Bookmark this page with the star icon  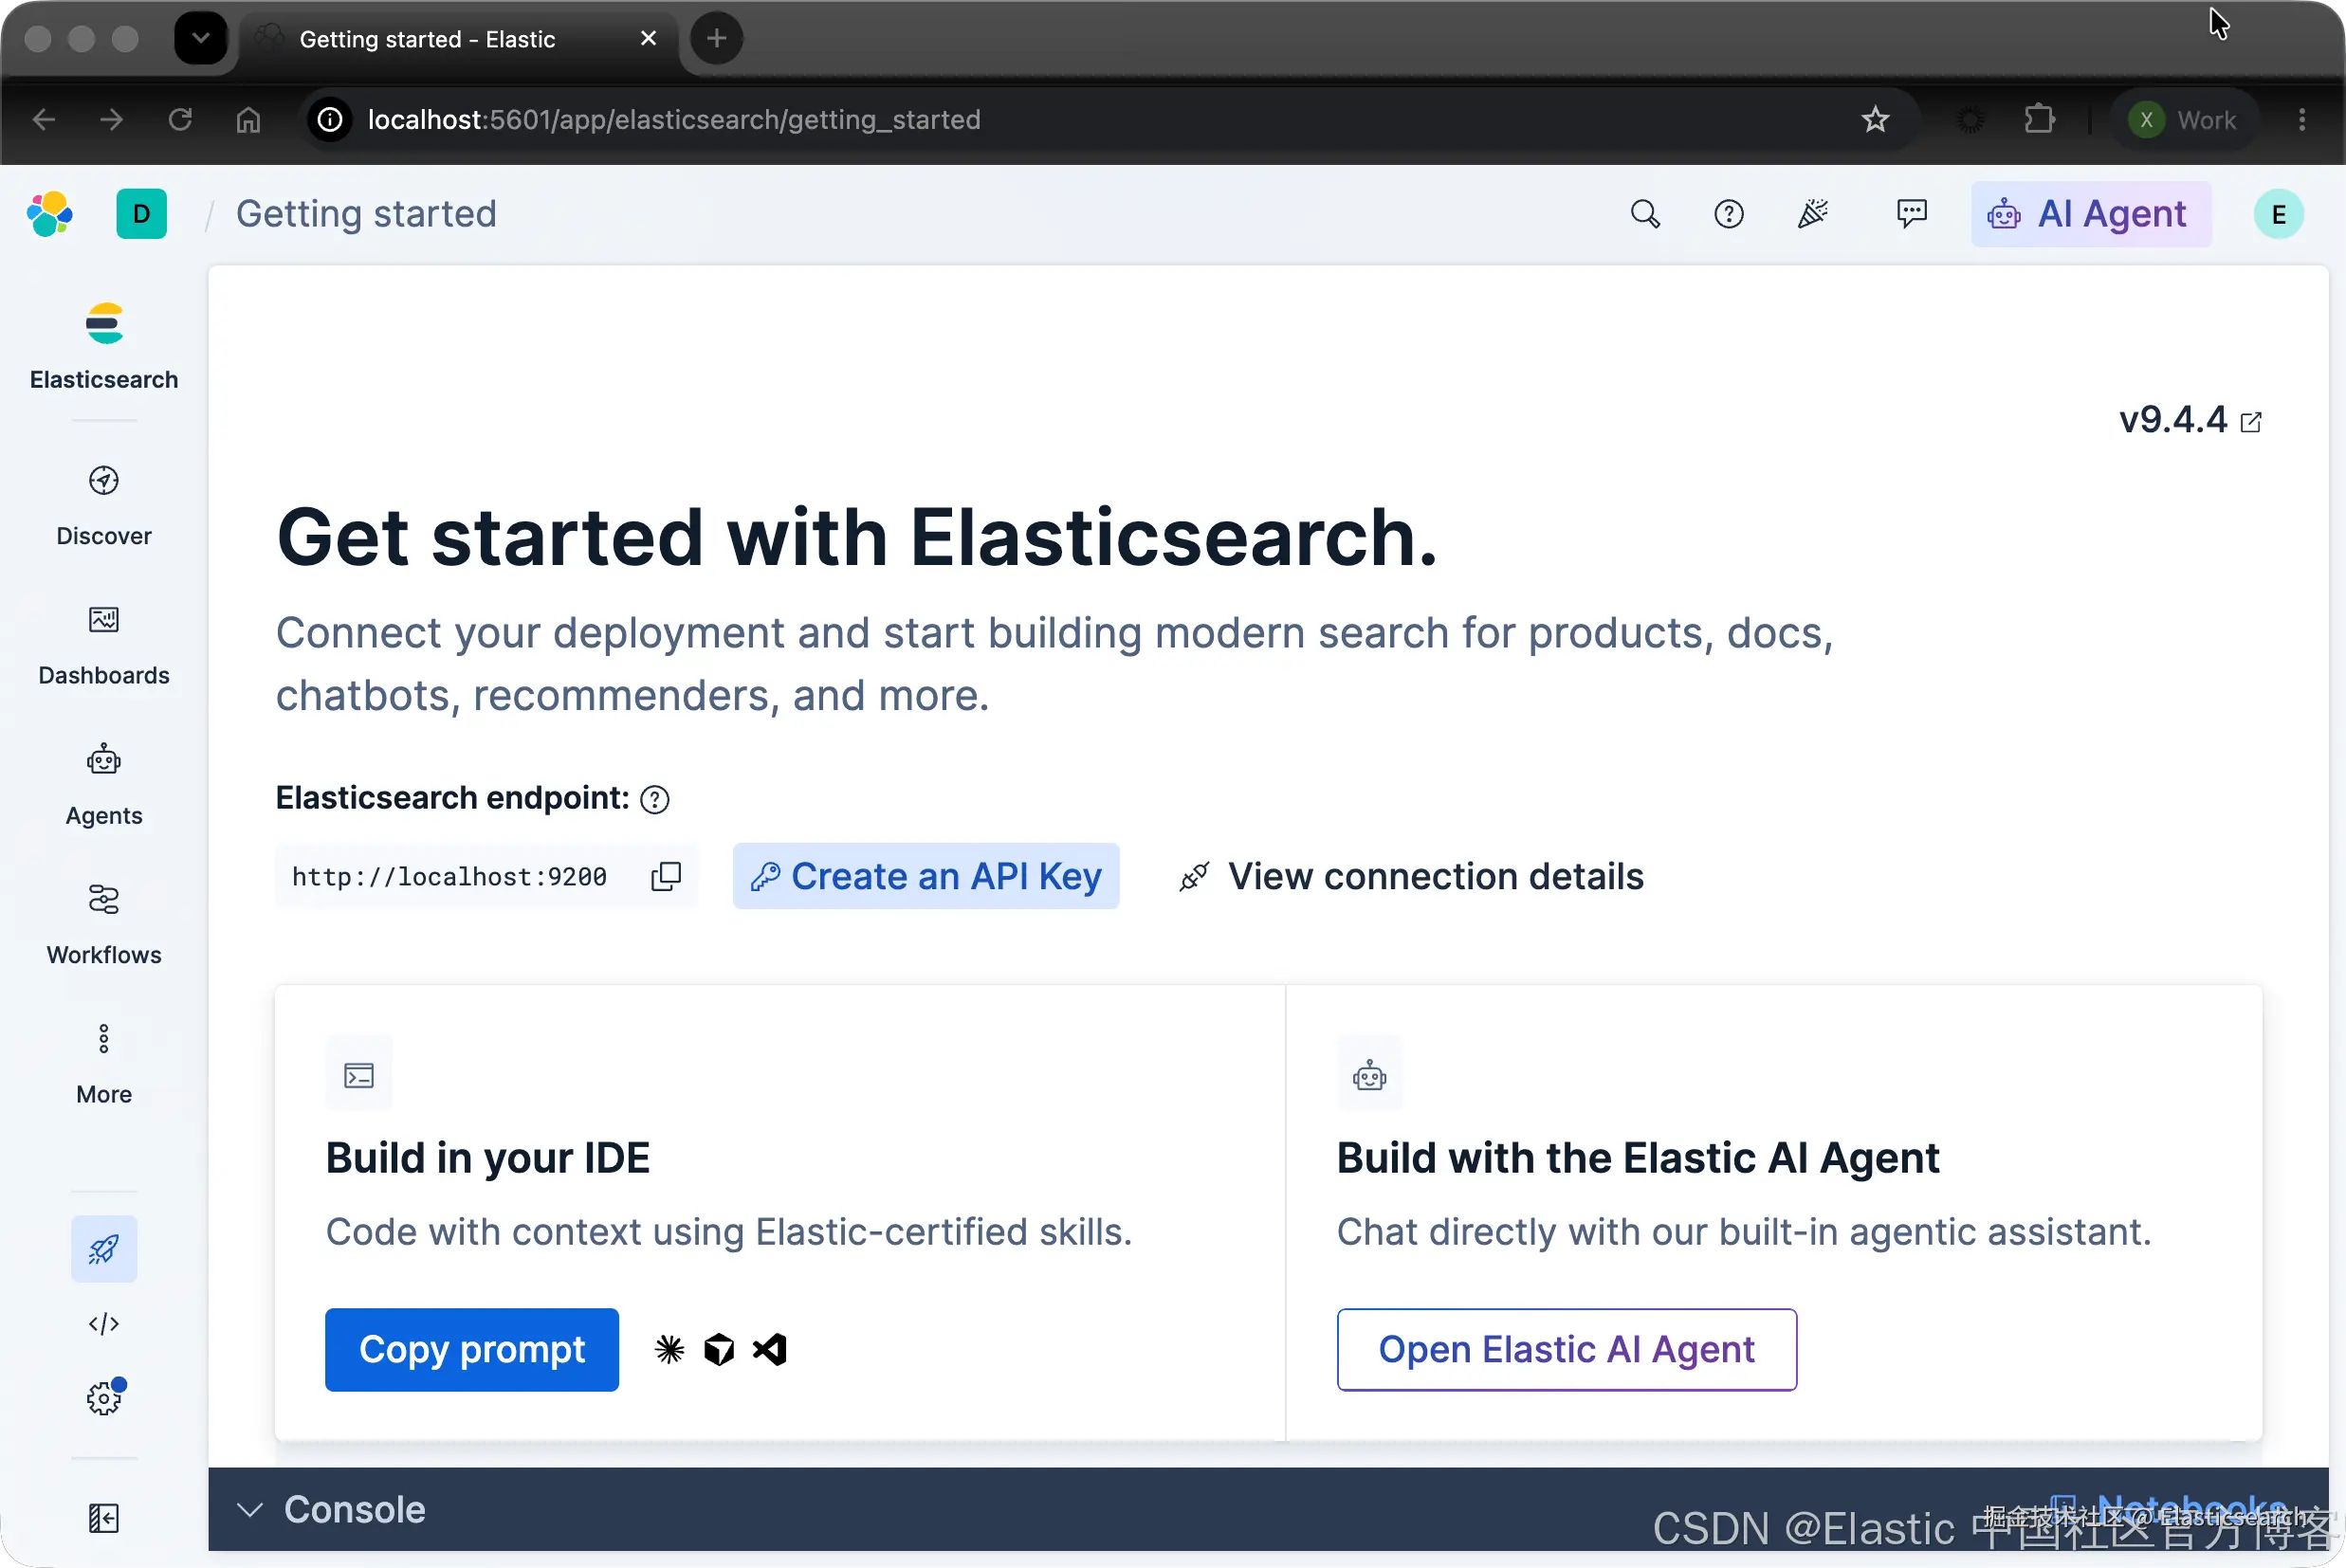(1875, 120)
